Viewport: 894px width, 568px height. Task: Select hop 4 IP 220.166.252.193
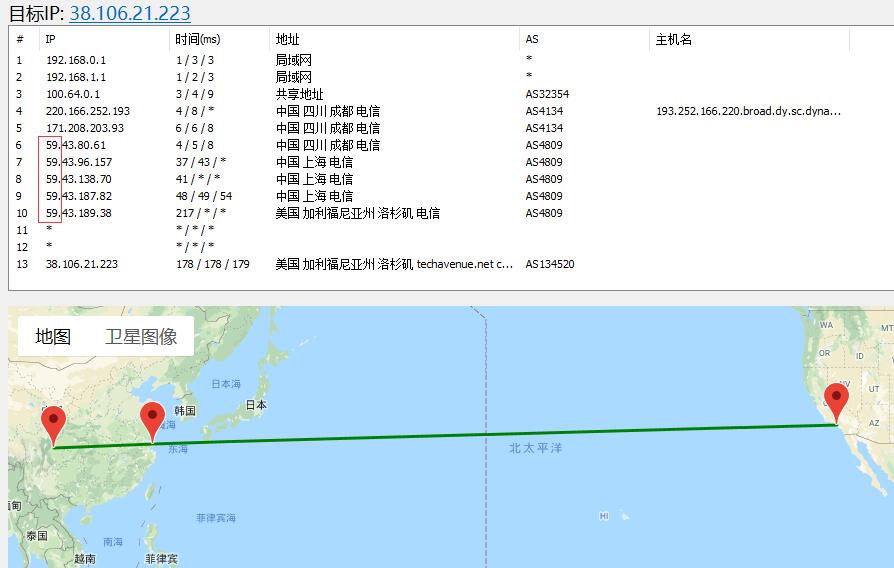pos(88,111)
